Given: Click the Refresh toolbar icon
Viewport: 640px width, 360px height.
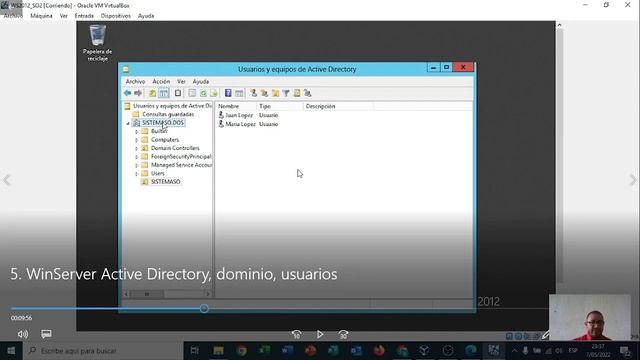Looking at the screenshot, I should [203, 93].
